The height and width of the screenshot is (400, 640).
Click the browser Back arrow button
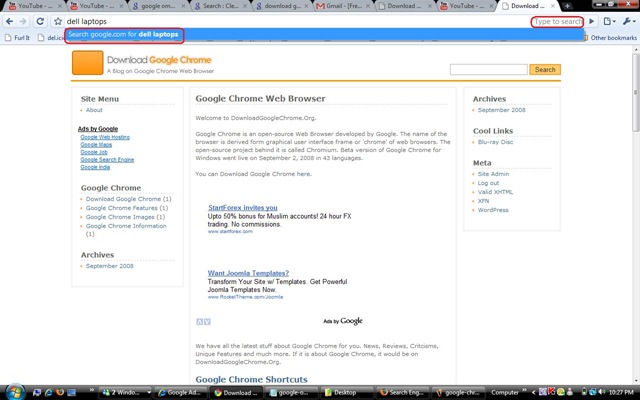9,21
